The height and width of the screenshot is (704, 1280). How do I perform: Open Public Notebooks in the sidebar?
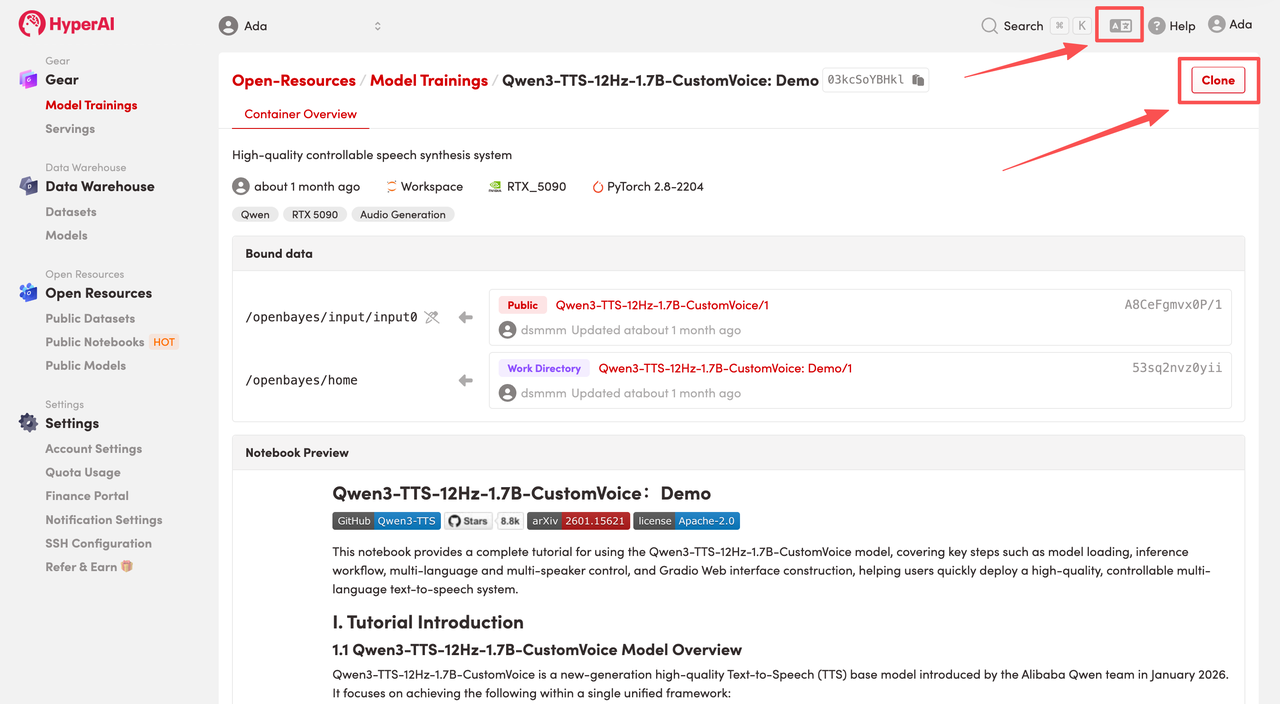click(x=95, y=342)
